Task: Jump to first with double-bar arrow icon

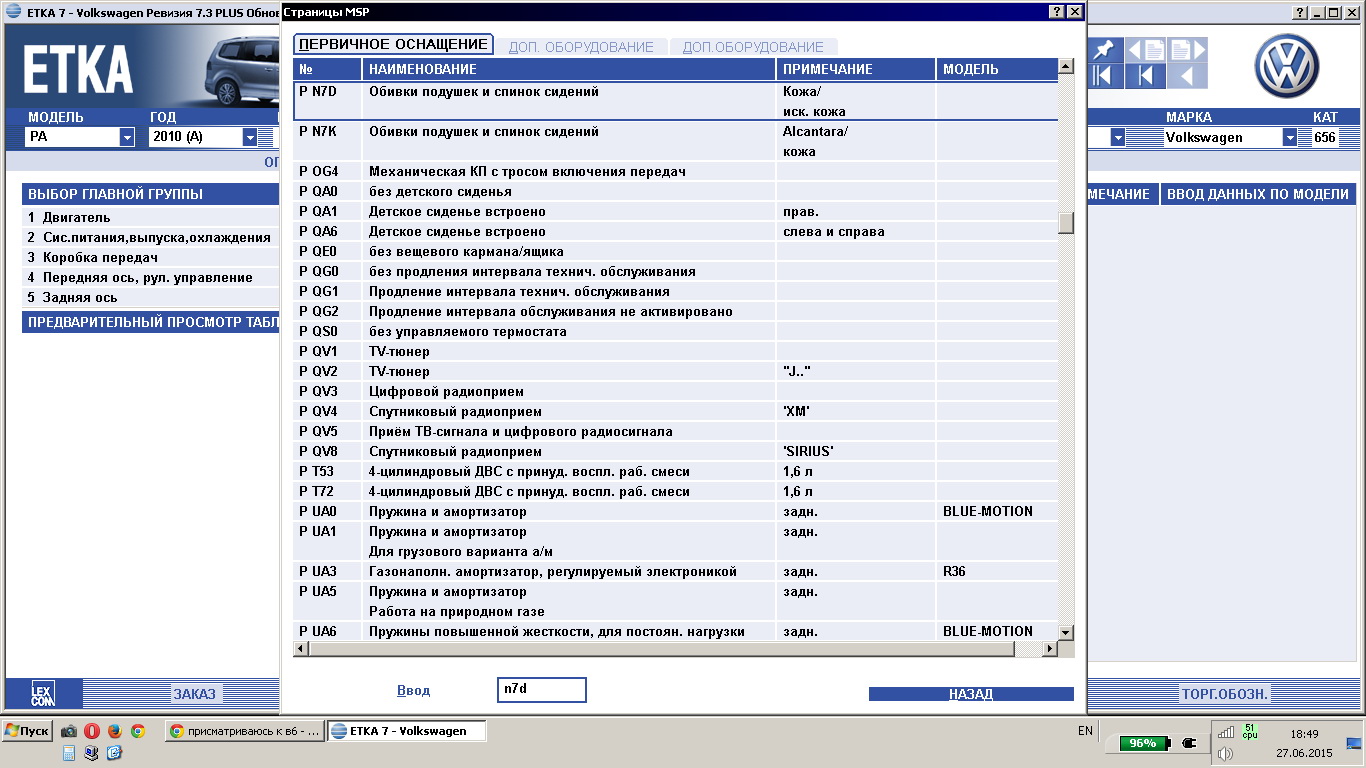Action: click(x=1103, y=76)
